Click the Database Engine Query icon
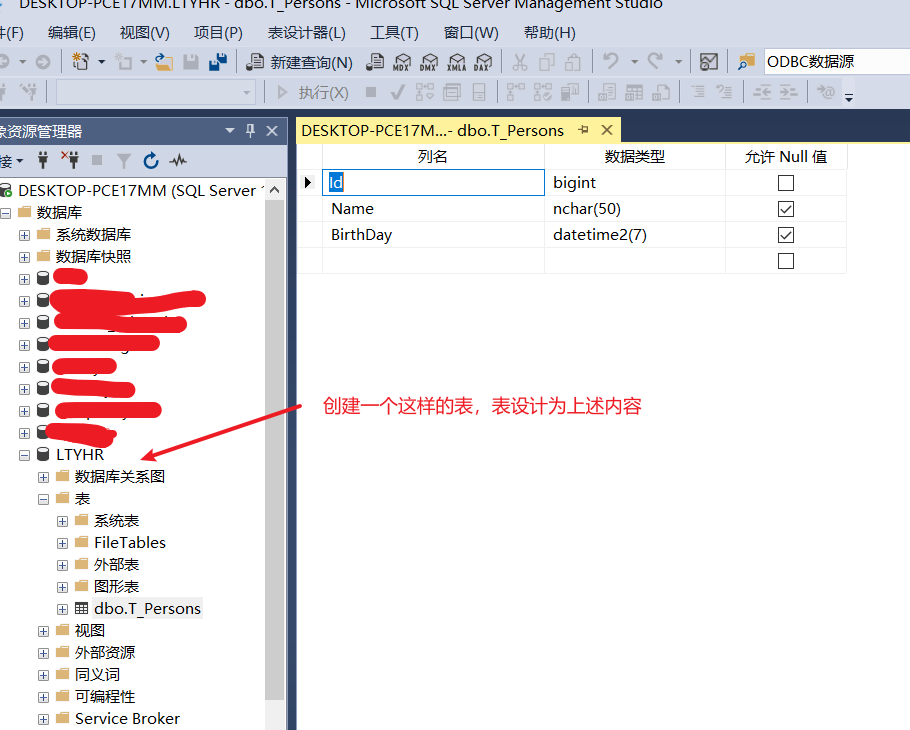The image size is (910, 730). pos(375,62)
